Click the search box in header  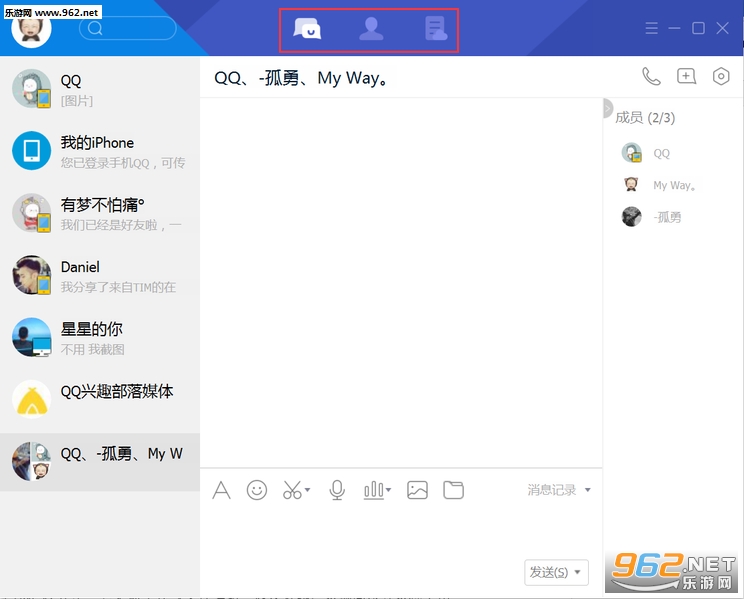click(128, 28)
